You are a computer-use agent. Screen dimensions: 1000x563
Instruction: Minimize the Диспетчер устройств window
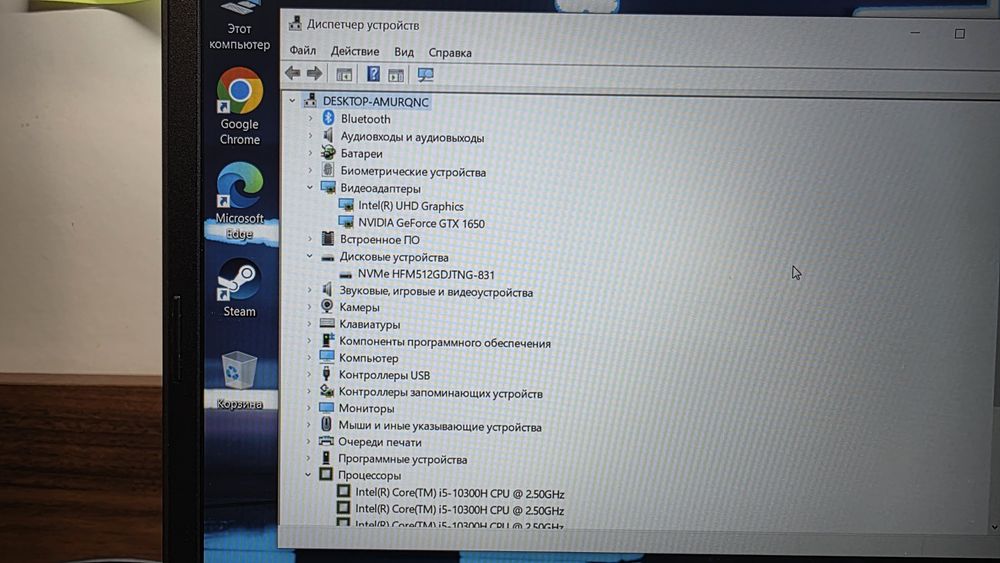(915, 32)
